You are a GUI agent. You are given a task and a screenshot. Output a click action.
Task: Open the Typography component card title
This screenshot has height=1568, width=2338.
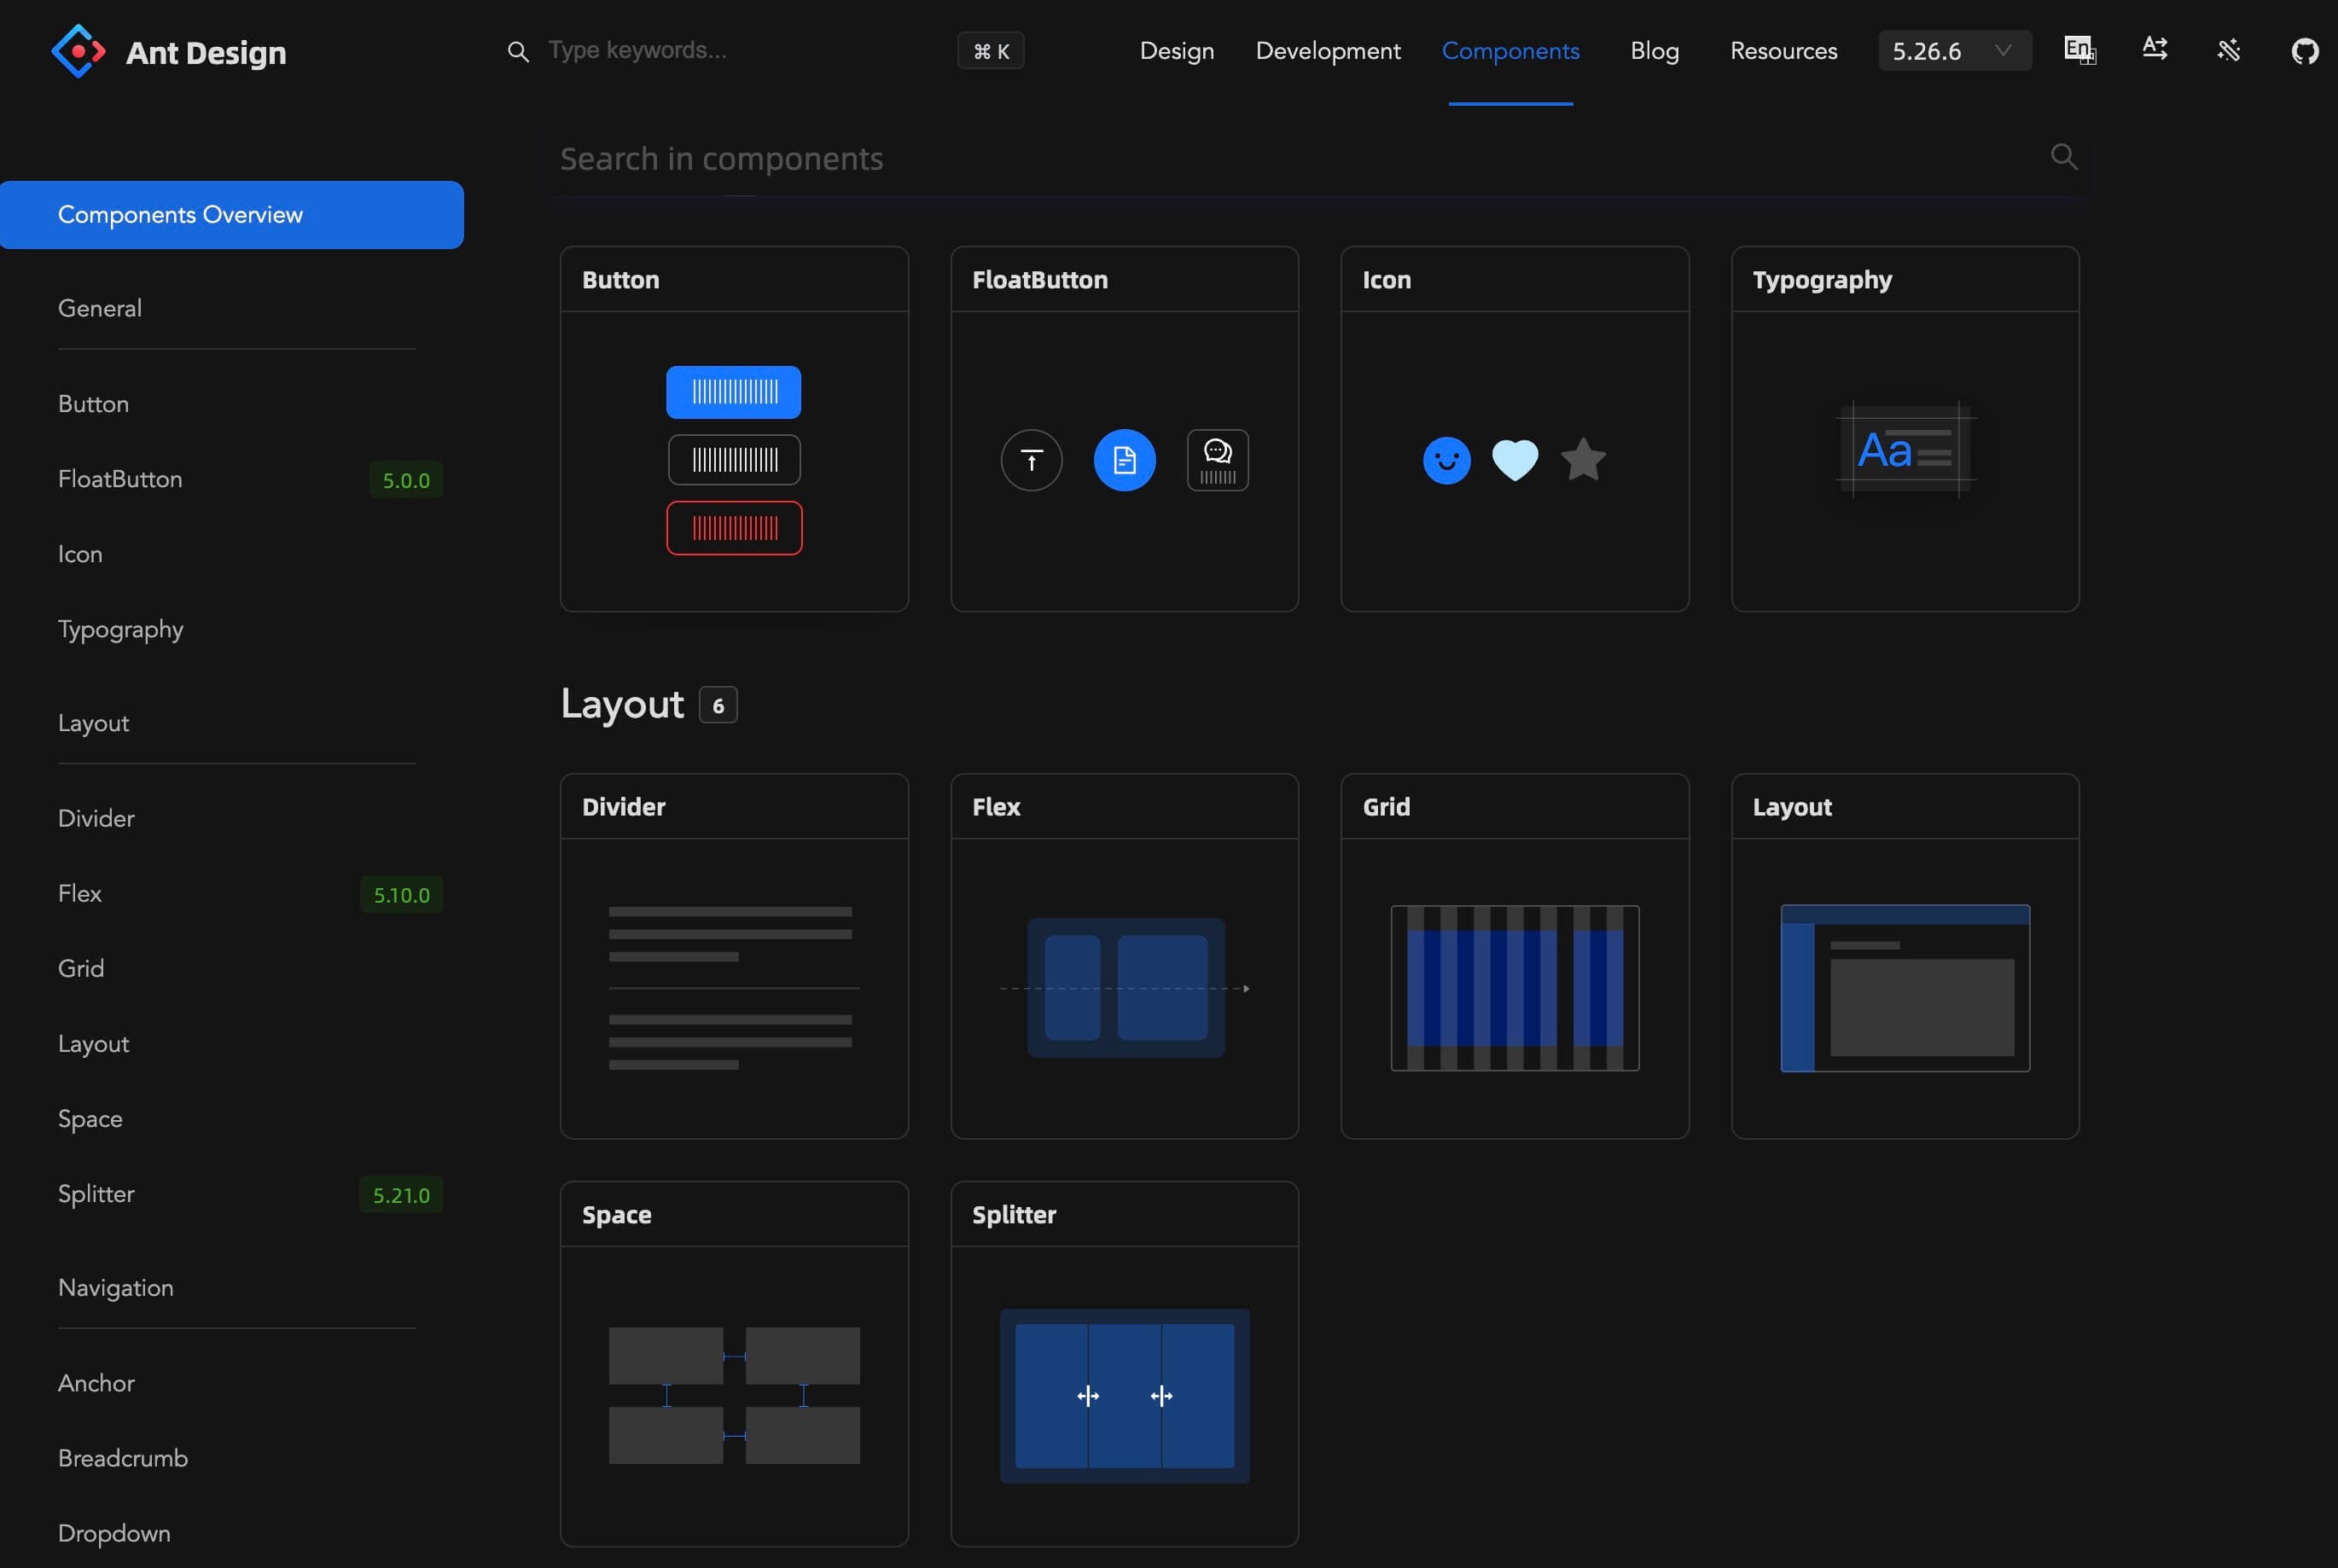[1822, 280]
